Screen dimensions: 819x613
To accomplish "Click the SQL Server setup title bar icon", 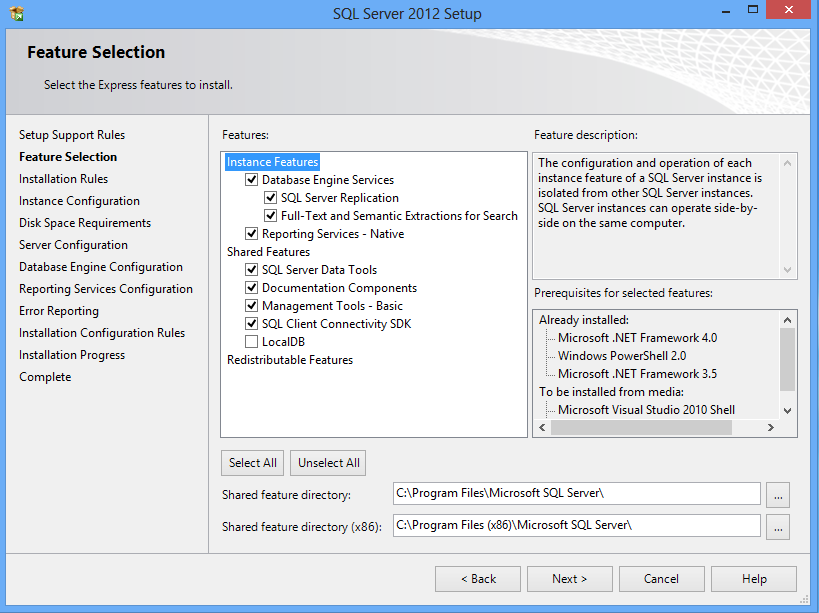I will point(17,14).
